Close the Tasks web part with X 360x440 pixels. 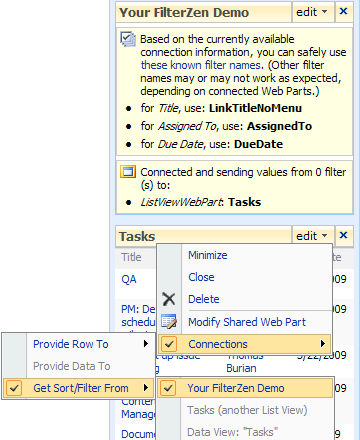(343, 235)
